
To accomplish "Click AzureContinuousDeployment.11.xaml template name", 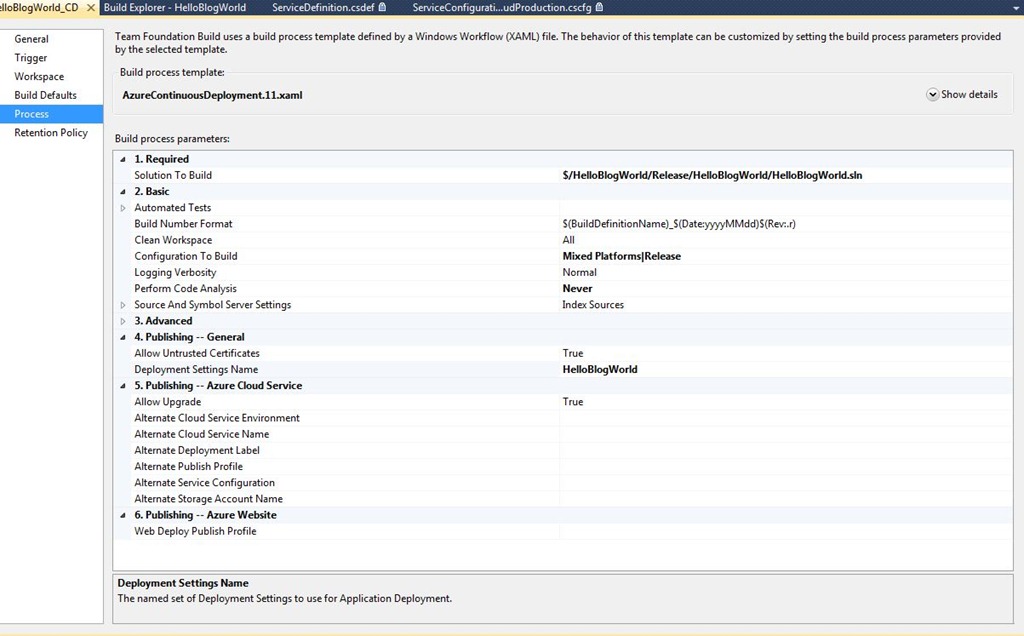I will pyautogui.click(x=212, y=95).
